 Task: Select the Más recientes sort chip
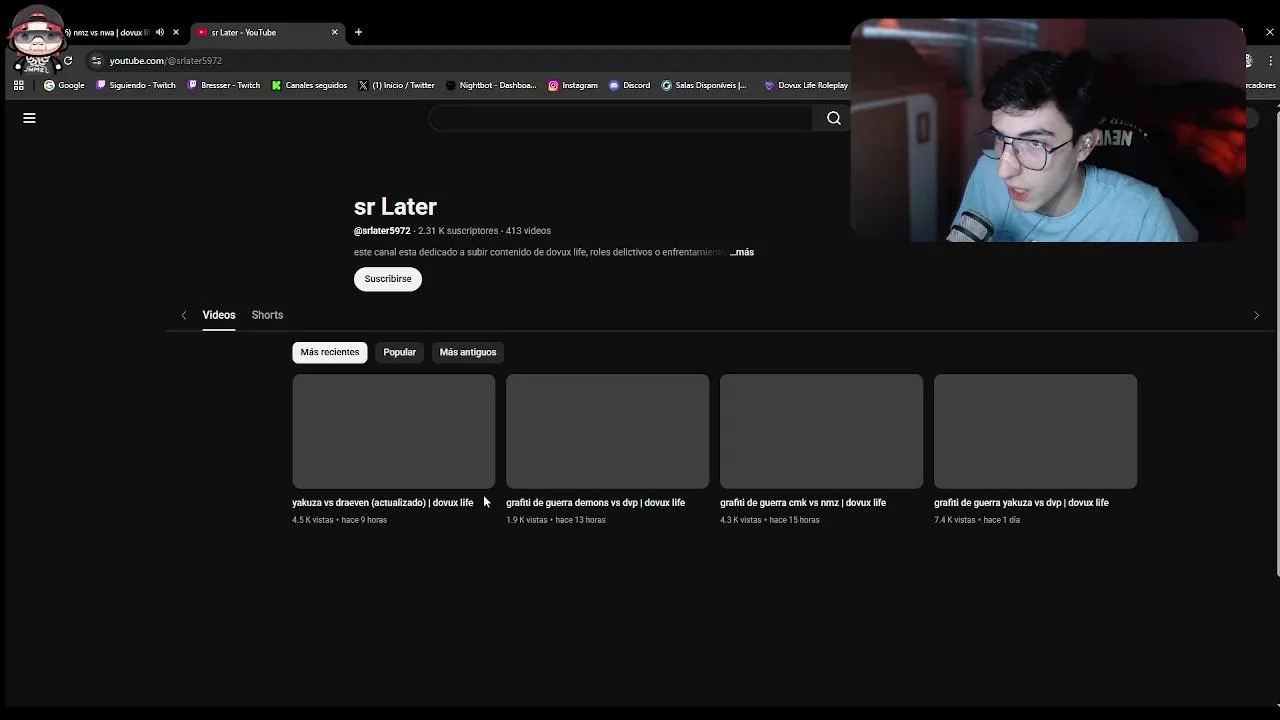(x=330, y=352)
